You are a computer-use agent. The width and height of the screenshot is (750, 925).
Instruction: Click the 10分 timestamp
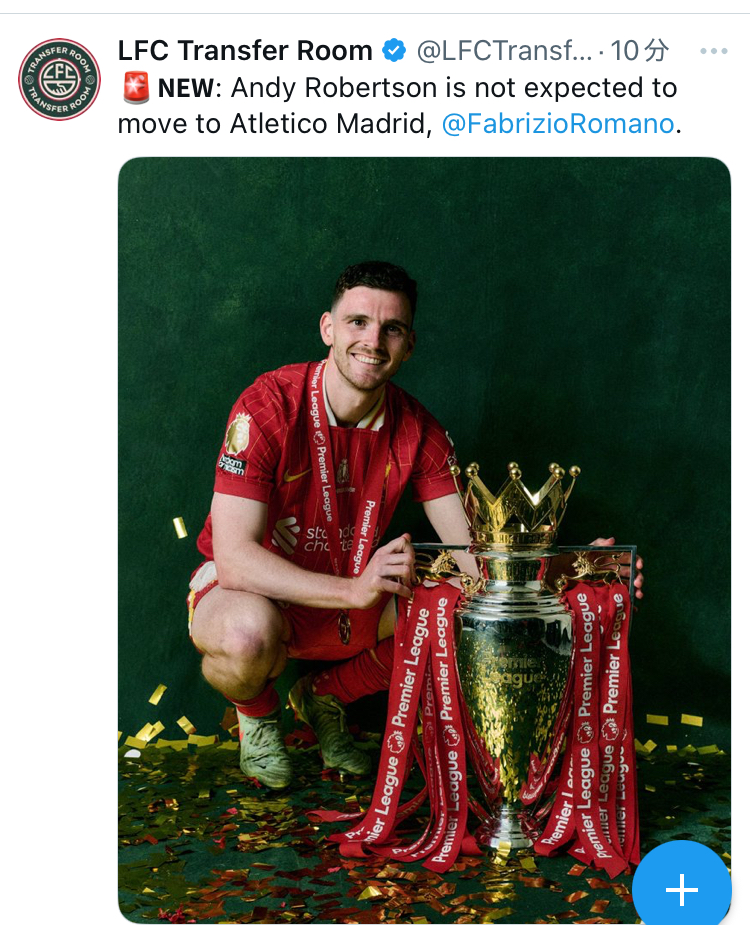point(640,50)
